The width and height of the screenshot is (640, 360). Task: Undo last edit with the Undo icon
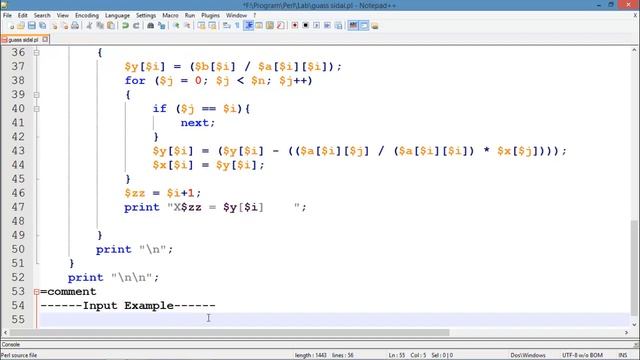click(125, 26)
